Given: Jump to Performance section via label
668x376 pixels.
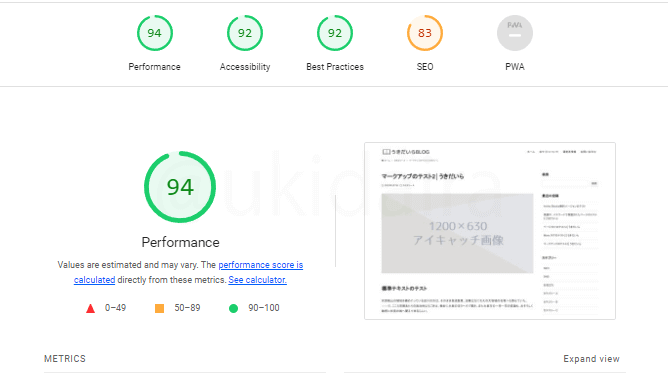Looking at the screenshot, I should point(155,67).
